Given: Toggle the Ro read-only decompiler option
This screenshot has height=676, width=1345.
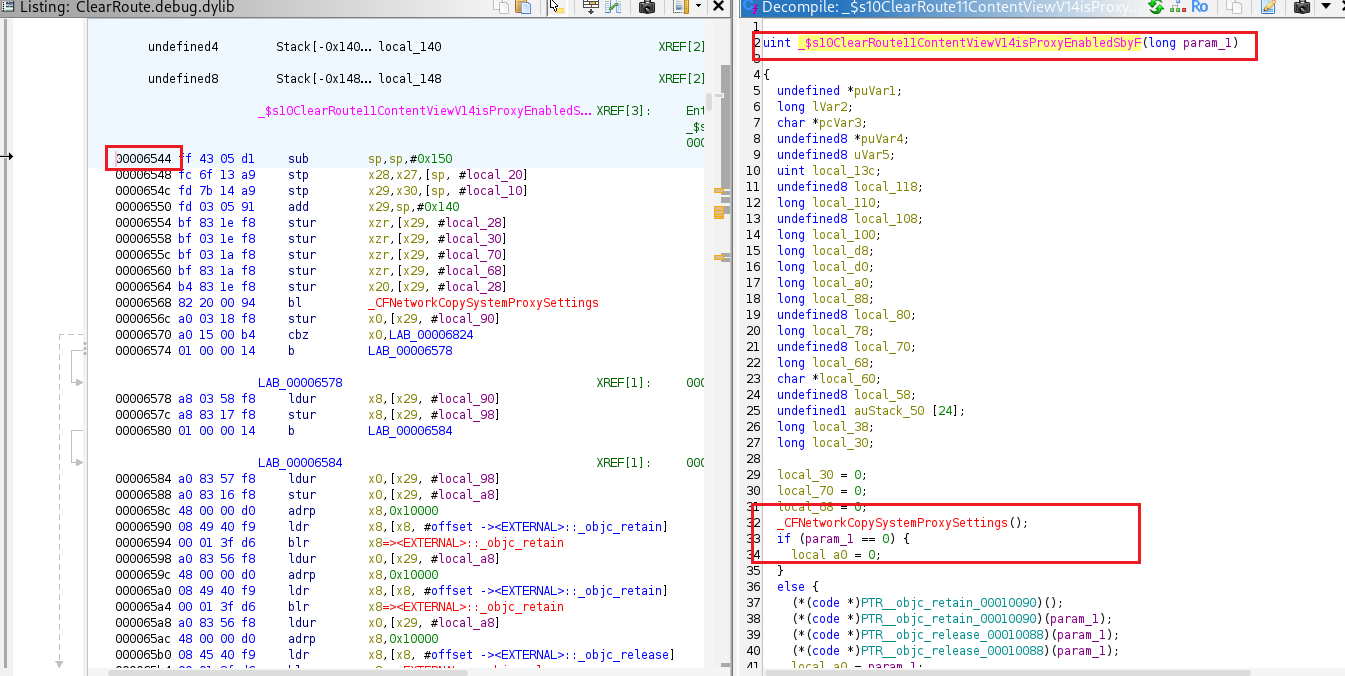Looking at the screenshot, I should click(x=1199, y=7).
